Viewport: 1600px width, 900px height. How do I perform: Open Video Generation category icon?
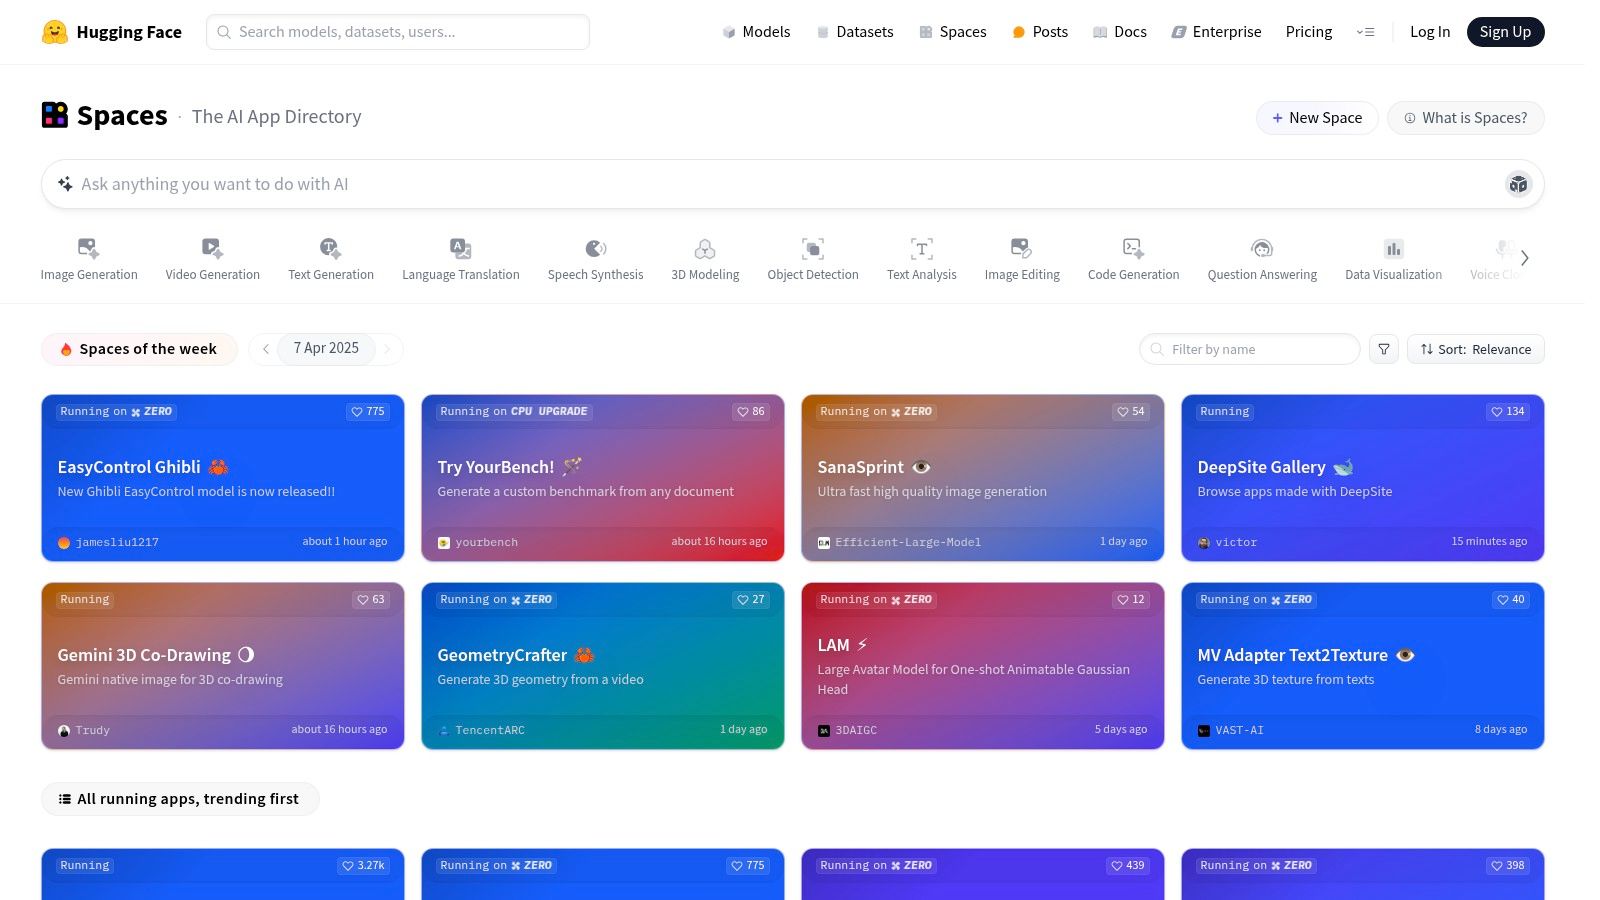coord(212,248)
